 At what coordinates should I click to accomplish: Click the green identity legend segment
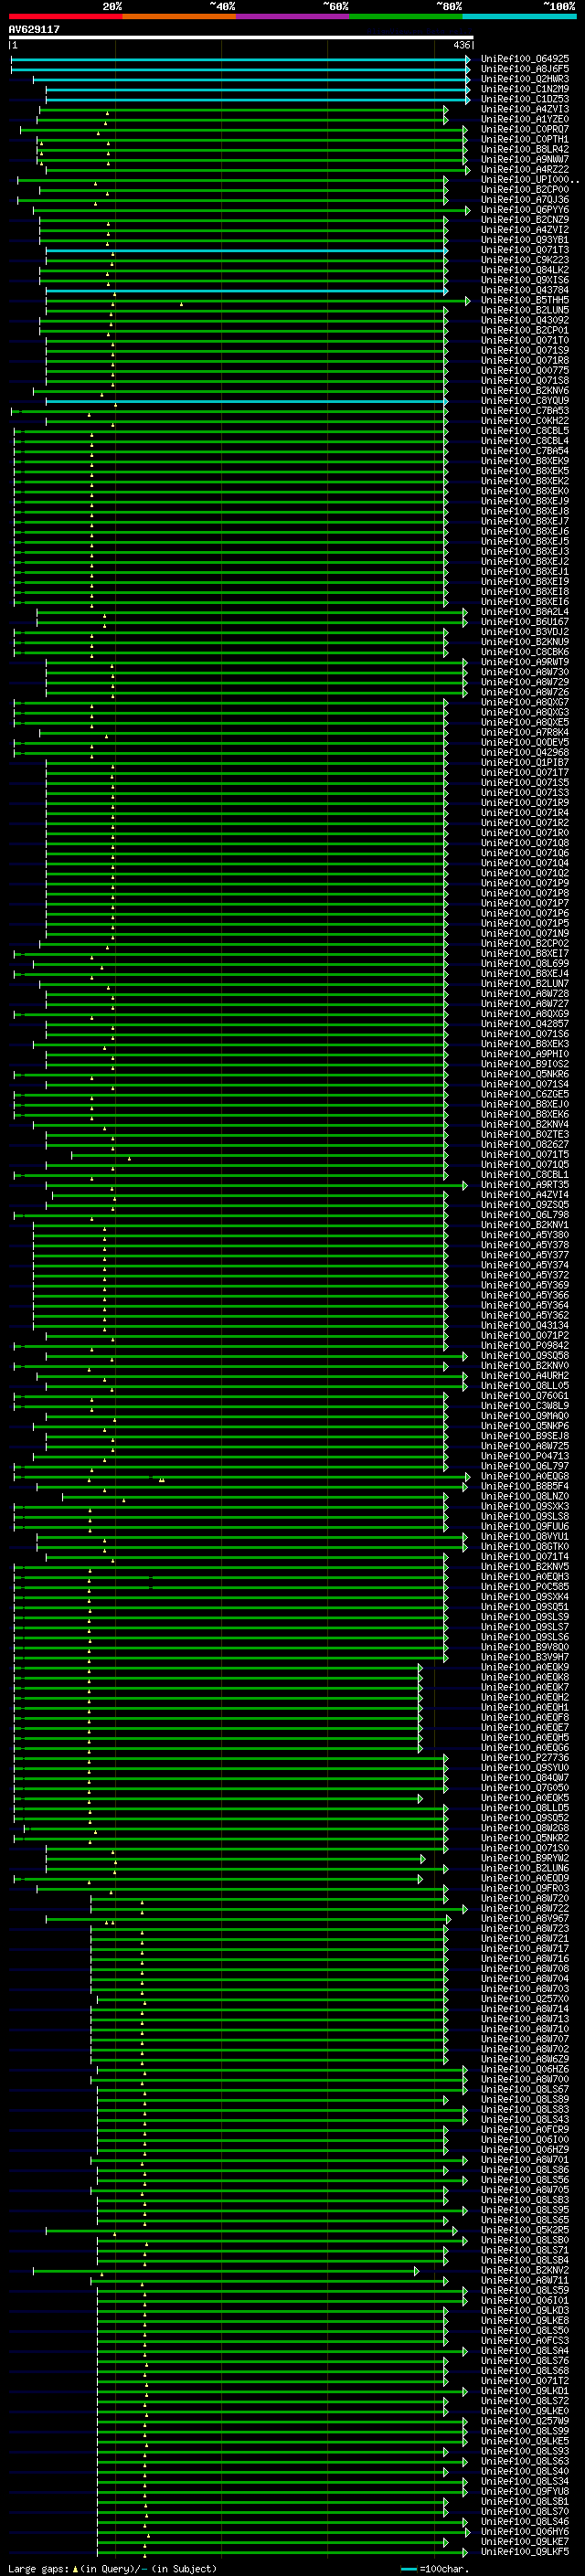(406, 16)
